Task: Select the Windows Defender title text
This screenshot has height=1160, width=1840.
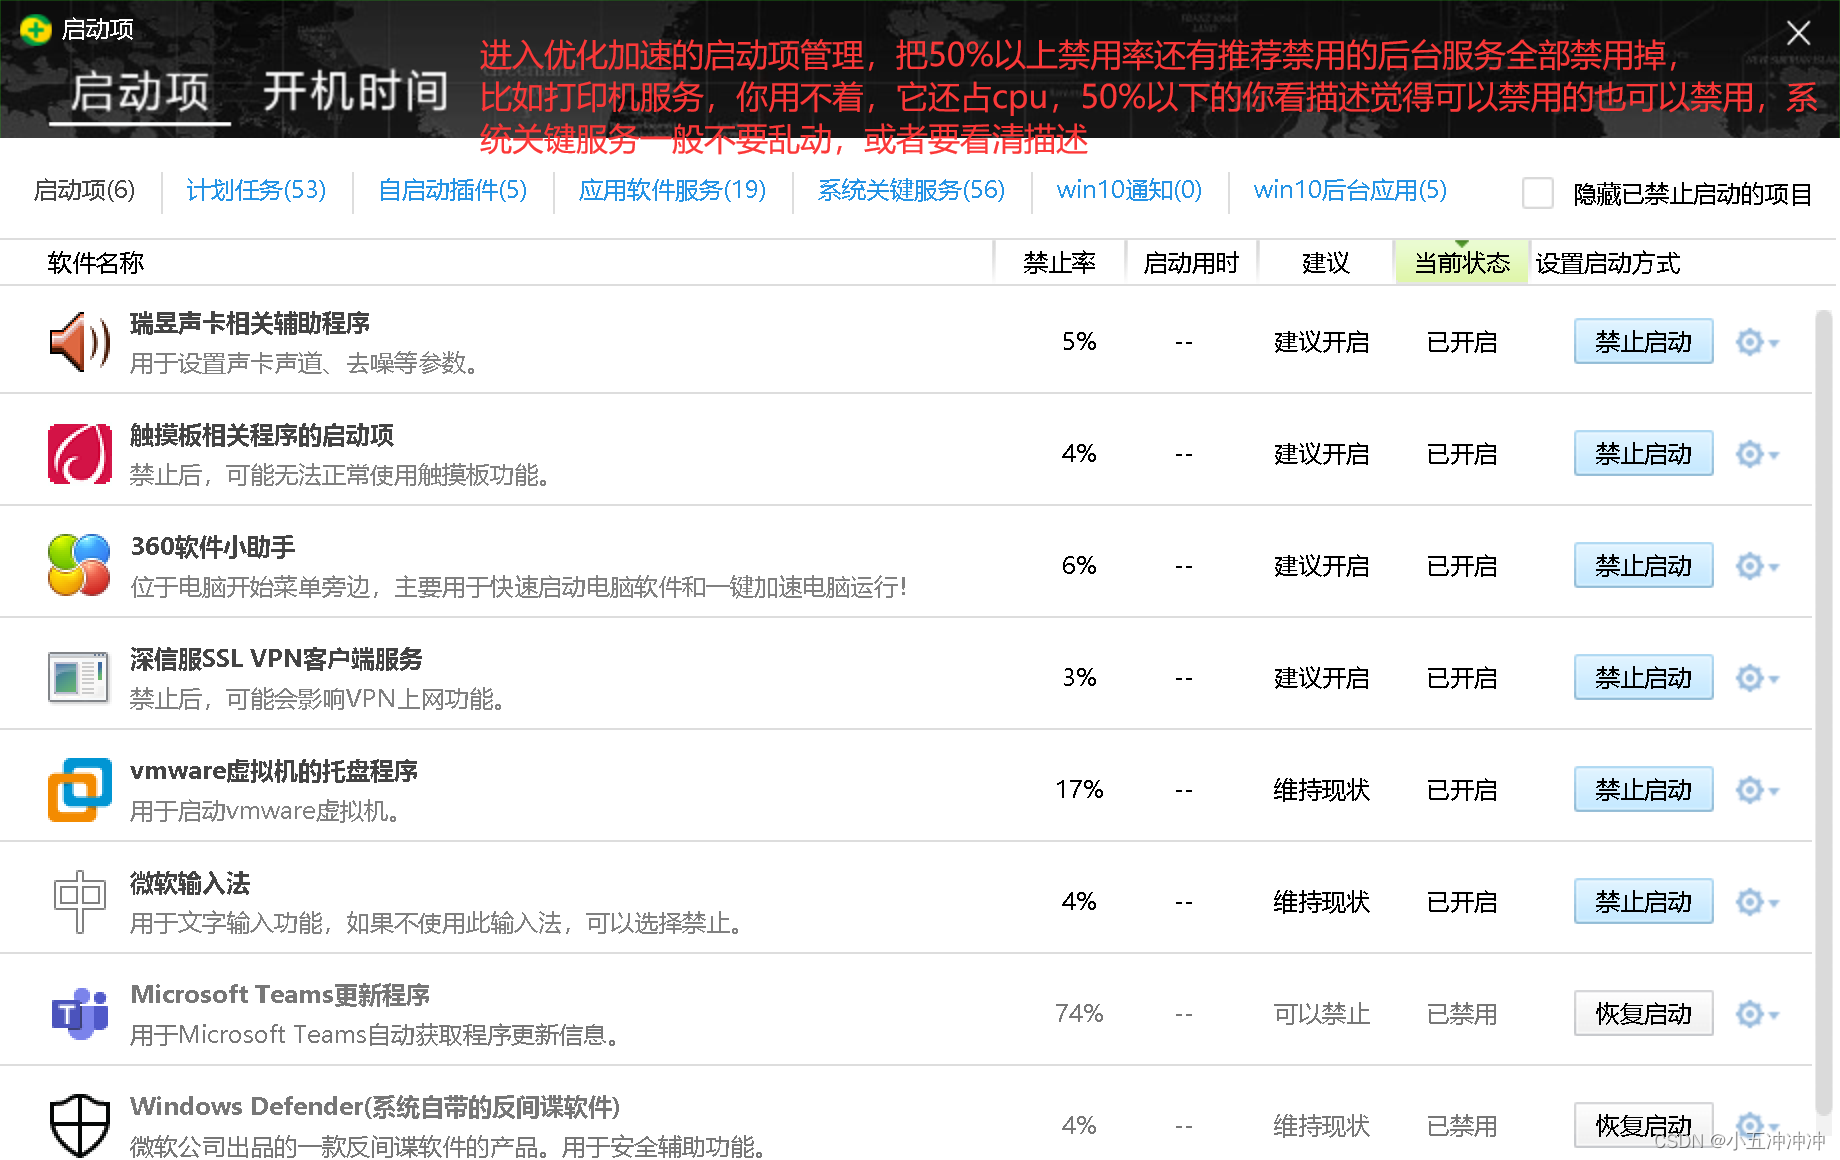Action: [x=375, y=1107]
